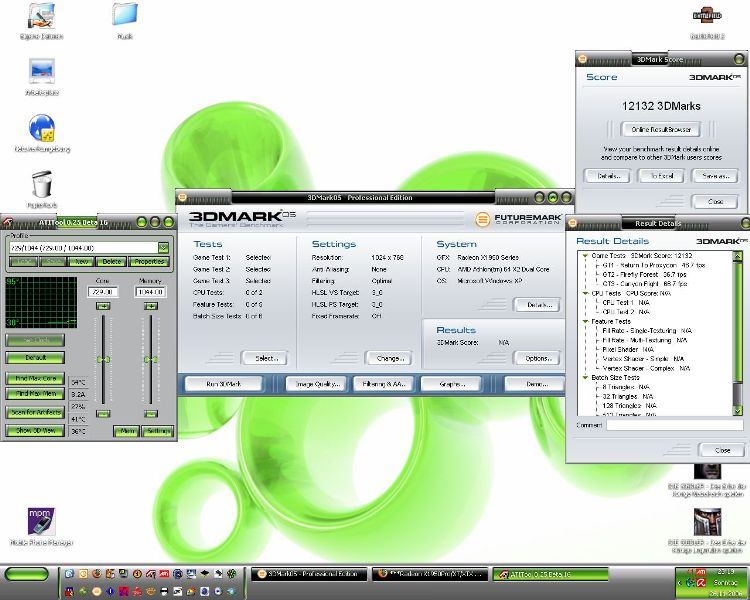This screenshot has width=750, height=600.
Task: Click Find Max Mem in ATITool
Action: coord(35,394)
